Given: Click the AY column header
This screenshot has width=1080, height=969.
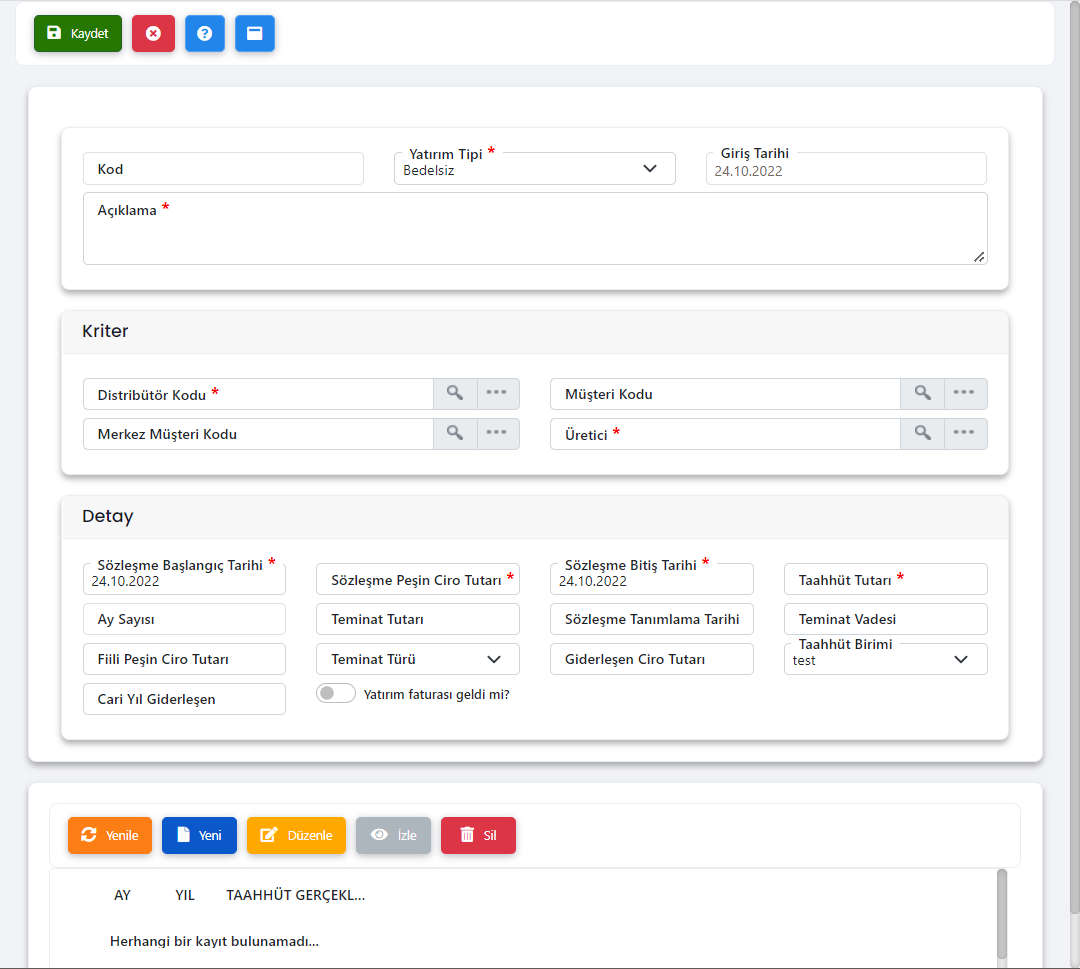Looking at the screenshot, I should [x=122, y=895].
